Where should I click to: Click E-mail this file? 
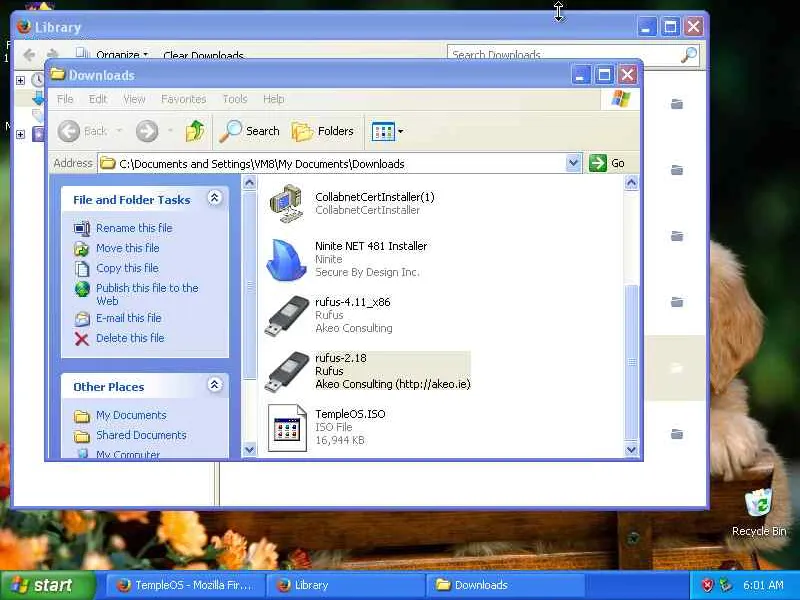[x=129, y=318]
